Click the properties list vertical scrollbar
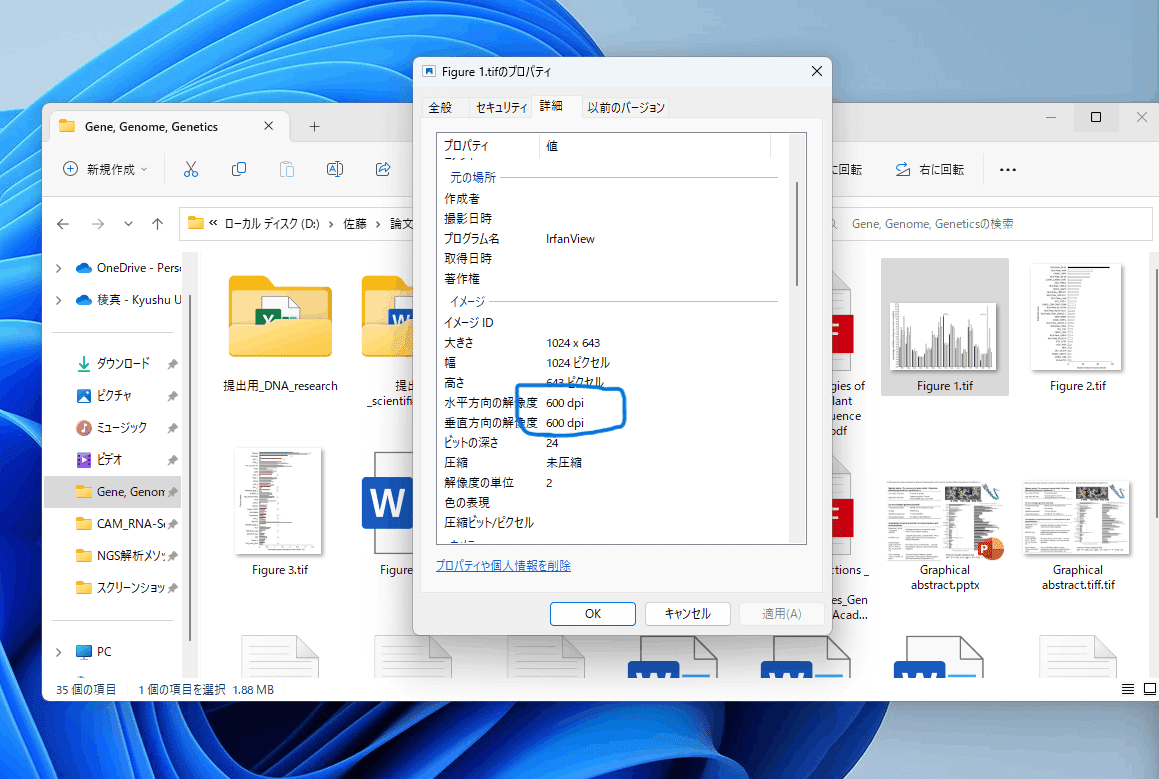1159x779 pixels. [797, 234]
